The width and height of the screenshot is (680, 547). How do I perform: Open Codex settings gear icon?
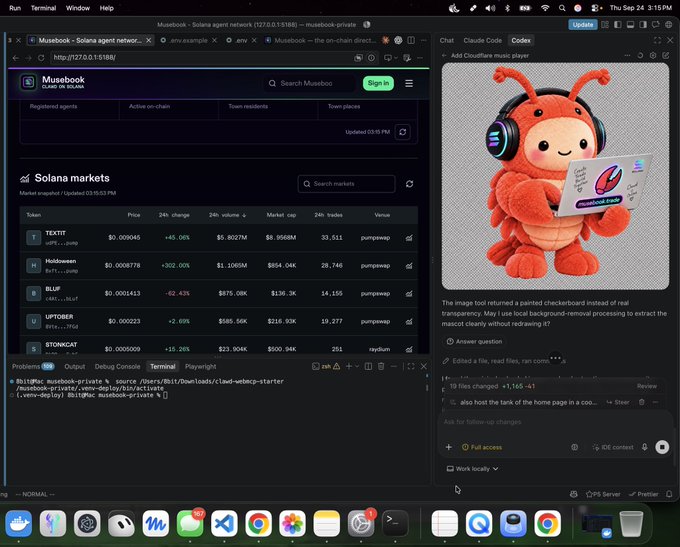coord(653,56)
